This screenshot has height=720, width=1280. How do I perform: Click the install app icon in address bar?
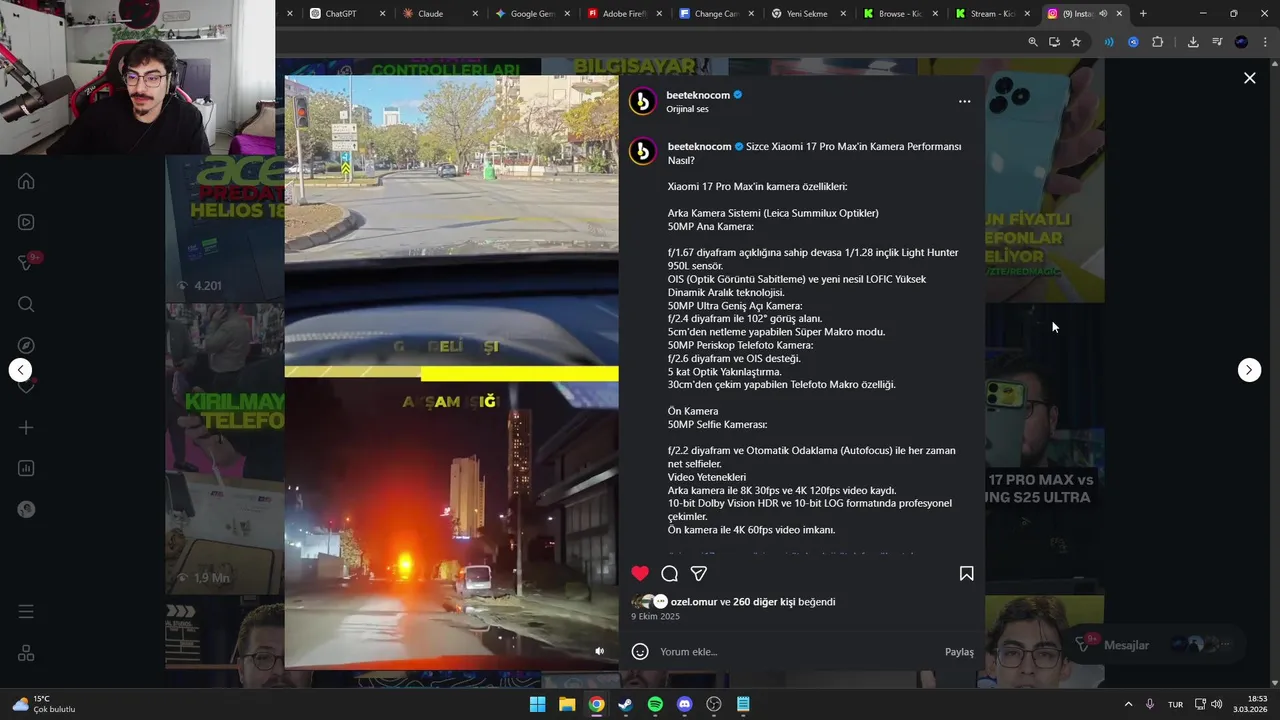tap(1054, 42)
